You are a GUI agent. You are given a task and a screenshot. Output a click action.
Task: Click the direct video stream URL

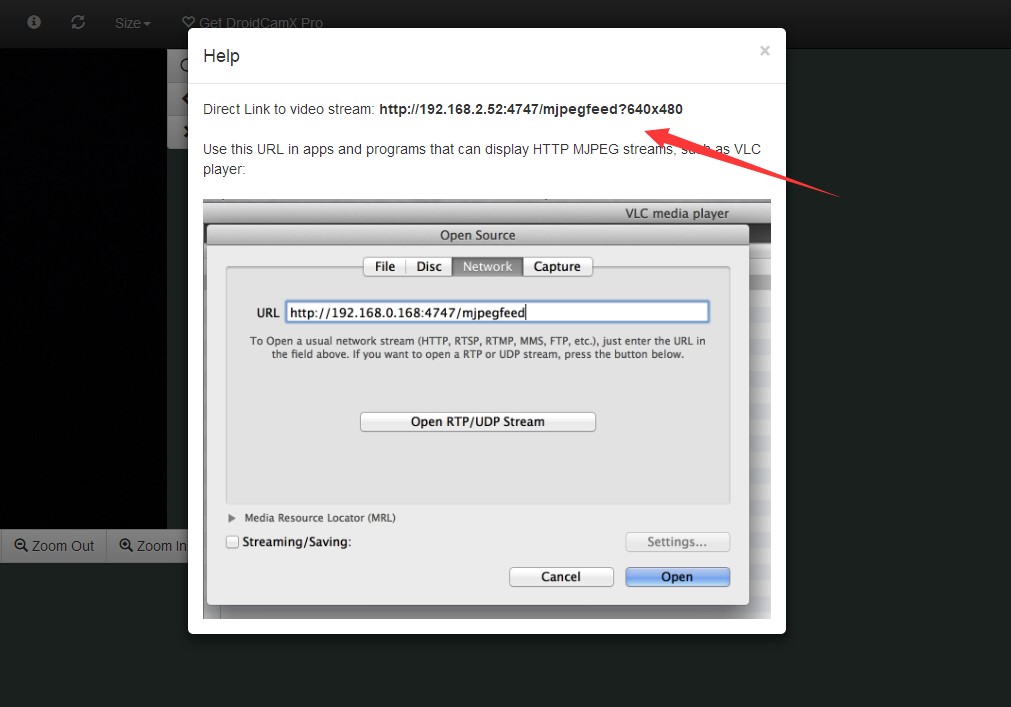[x=530, y=109]
